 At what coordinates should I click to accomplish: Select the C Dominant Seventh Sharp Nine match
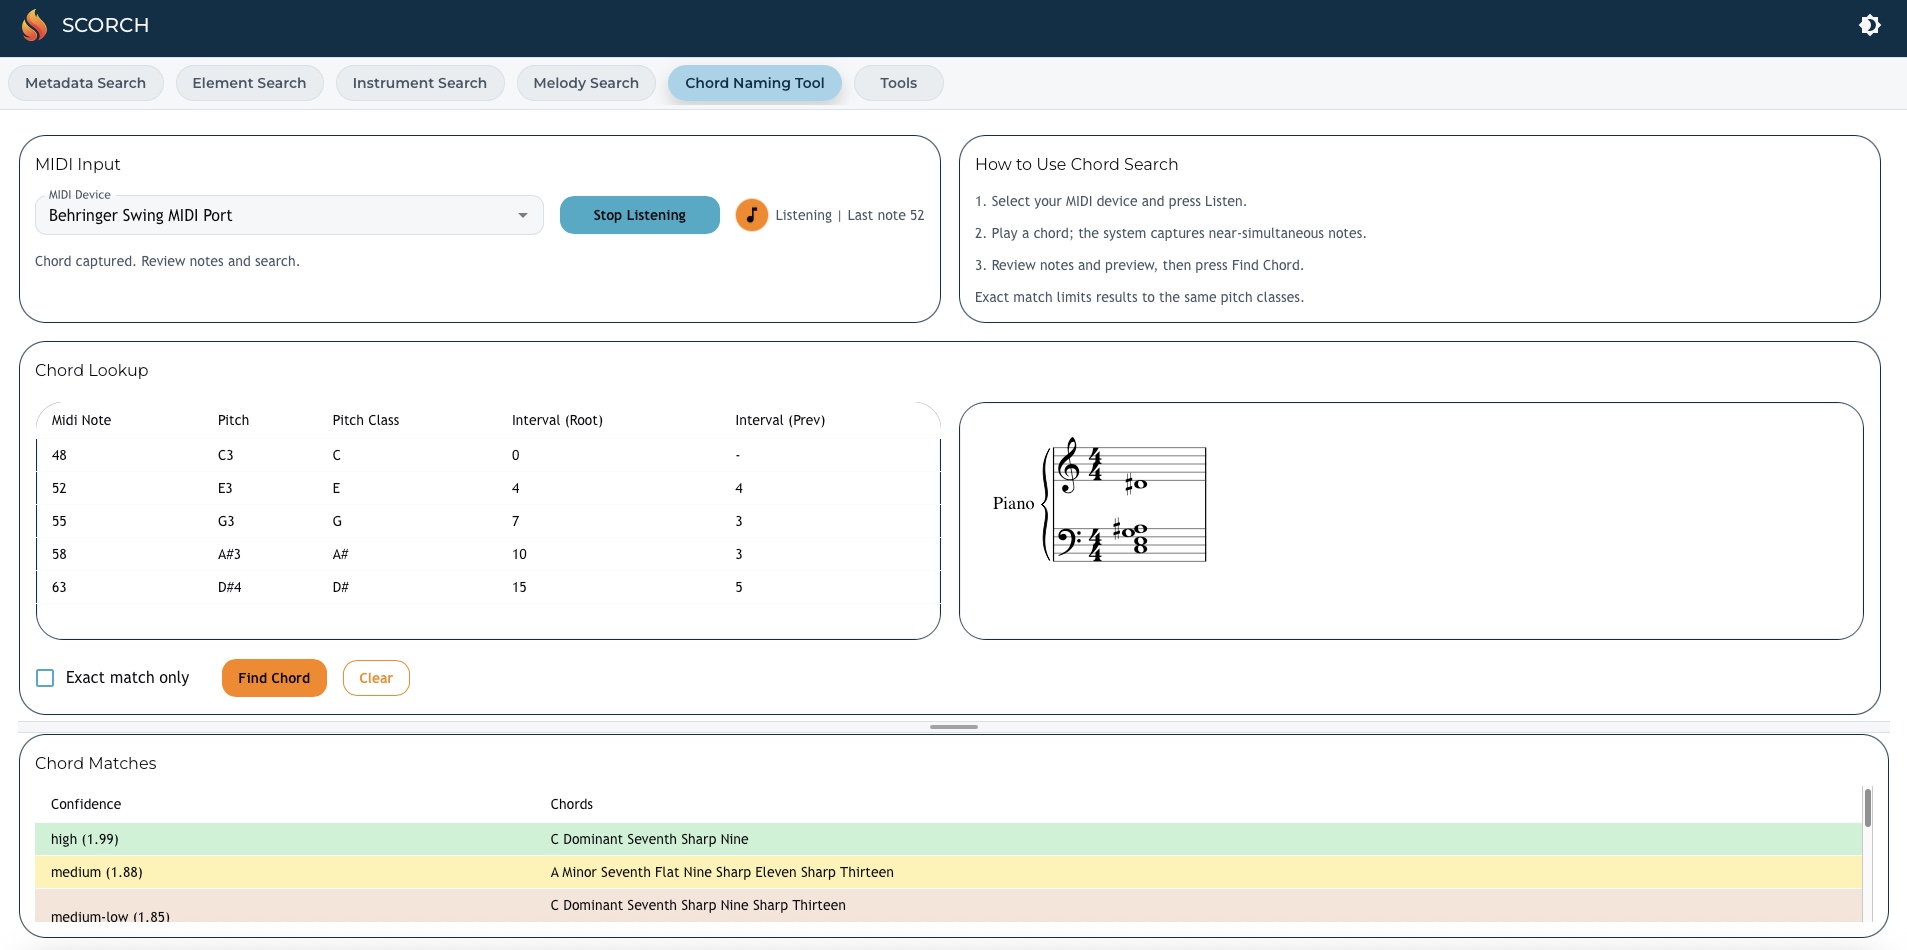click(x=648, y=839)
